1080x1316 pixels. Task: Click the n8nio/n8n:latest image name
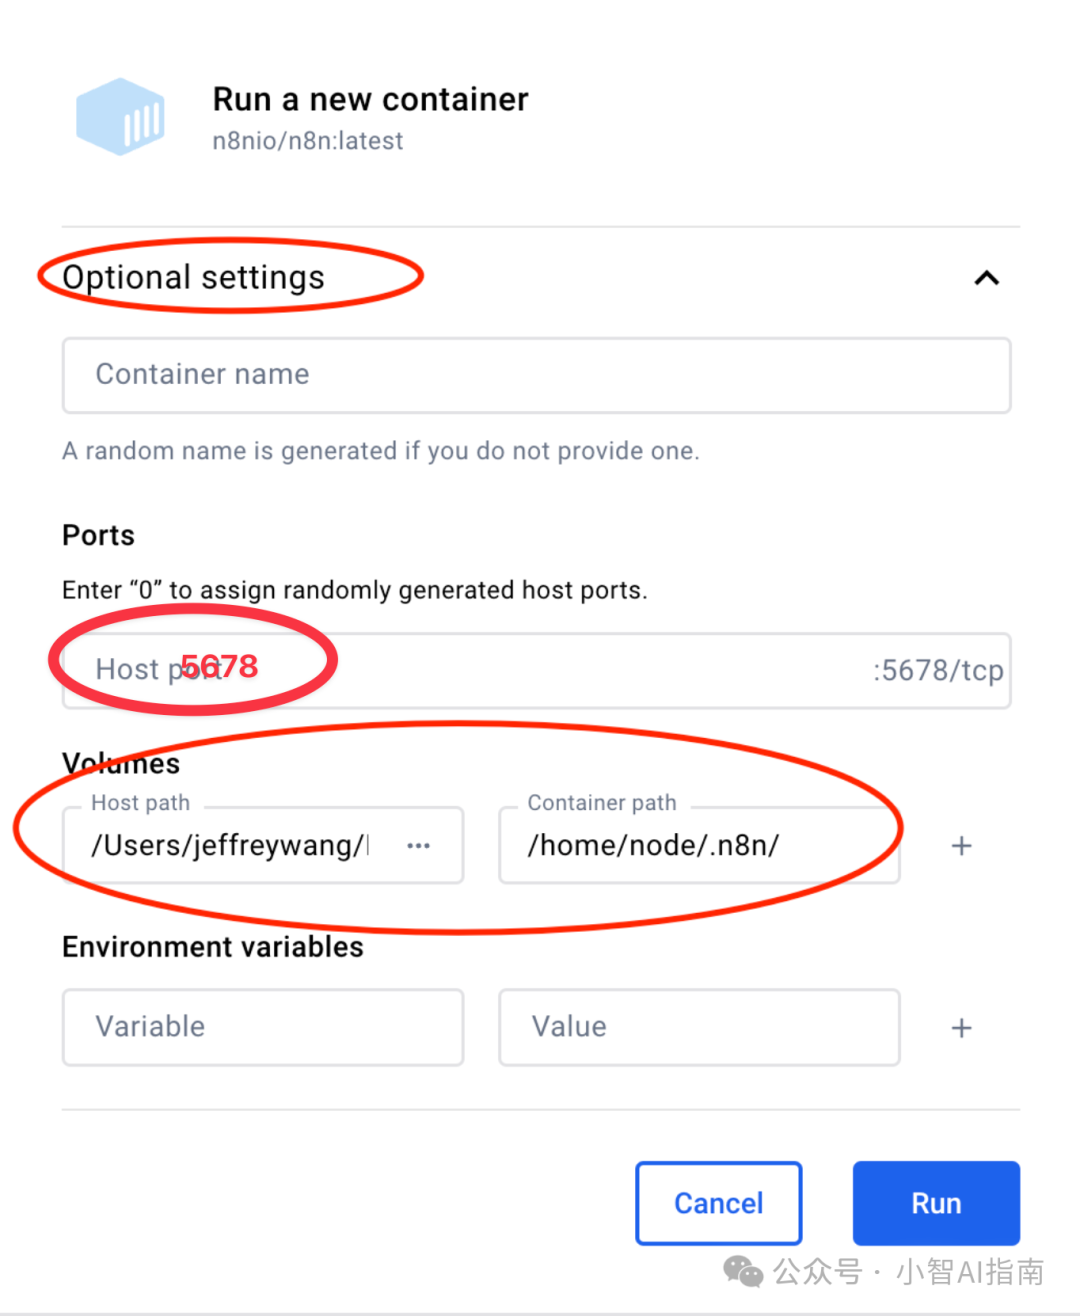(x=308, y=141)
